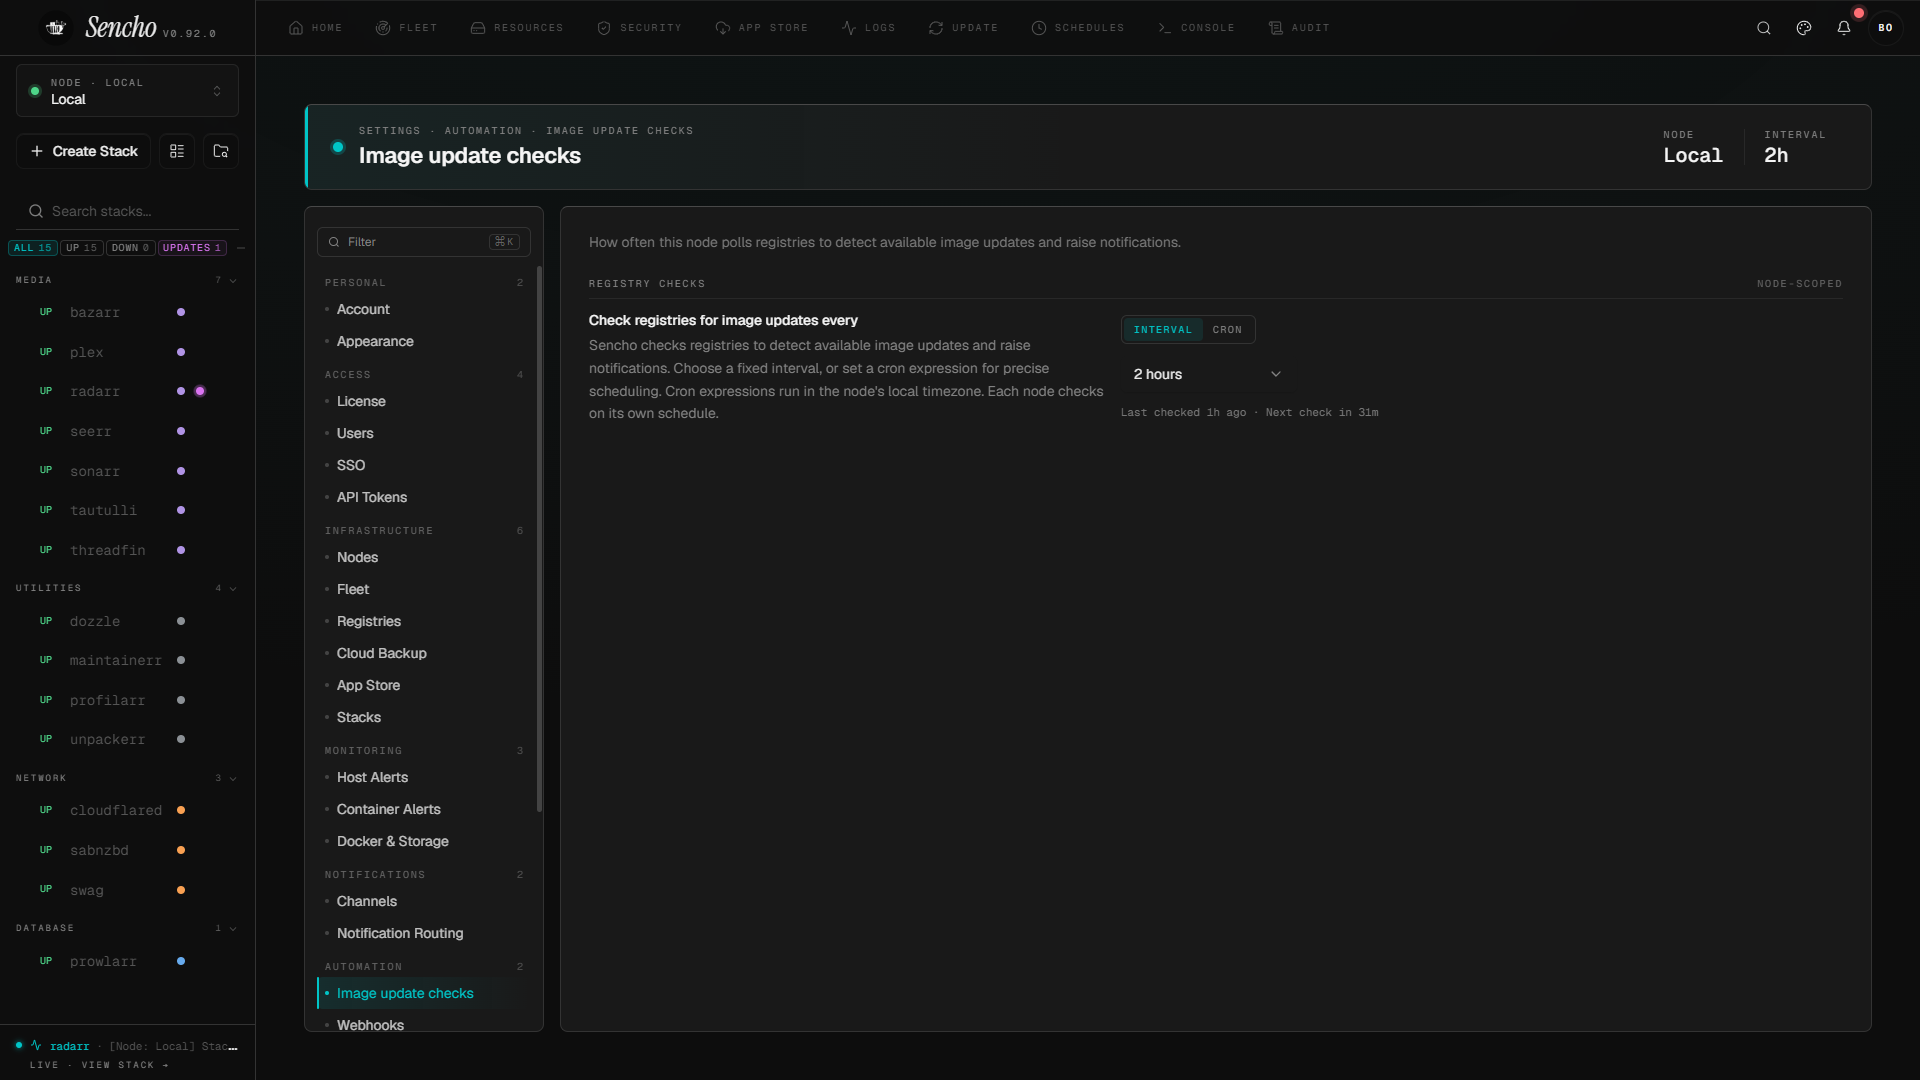Open the Security tab
The image size is (1920, 1080).
click(639, 28)
